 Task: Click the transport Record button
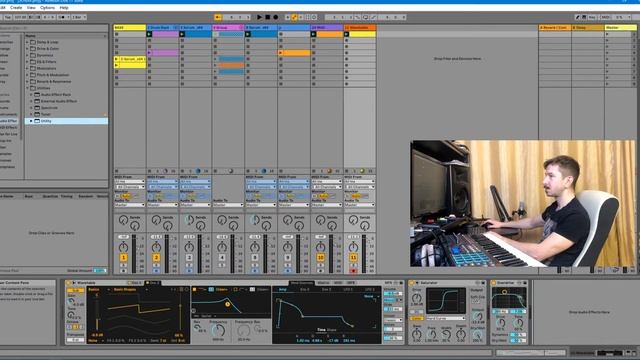(276, 17)
